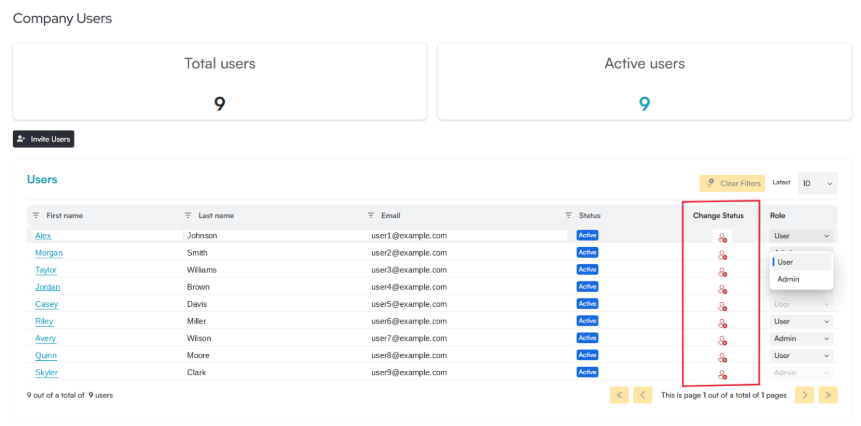Click change status icon for Skyler Clark

click(x=722, y=375)
